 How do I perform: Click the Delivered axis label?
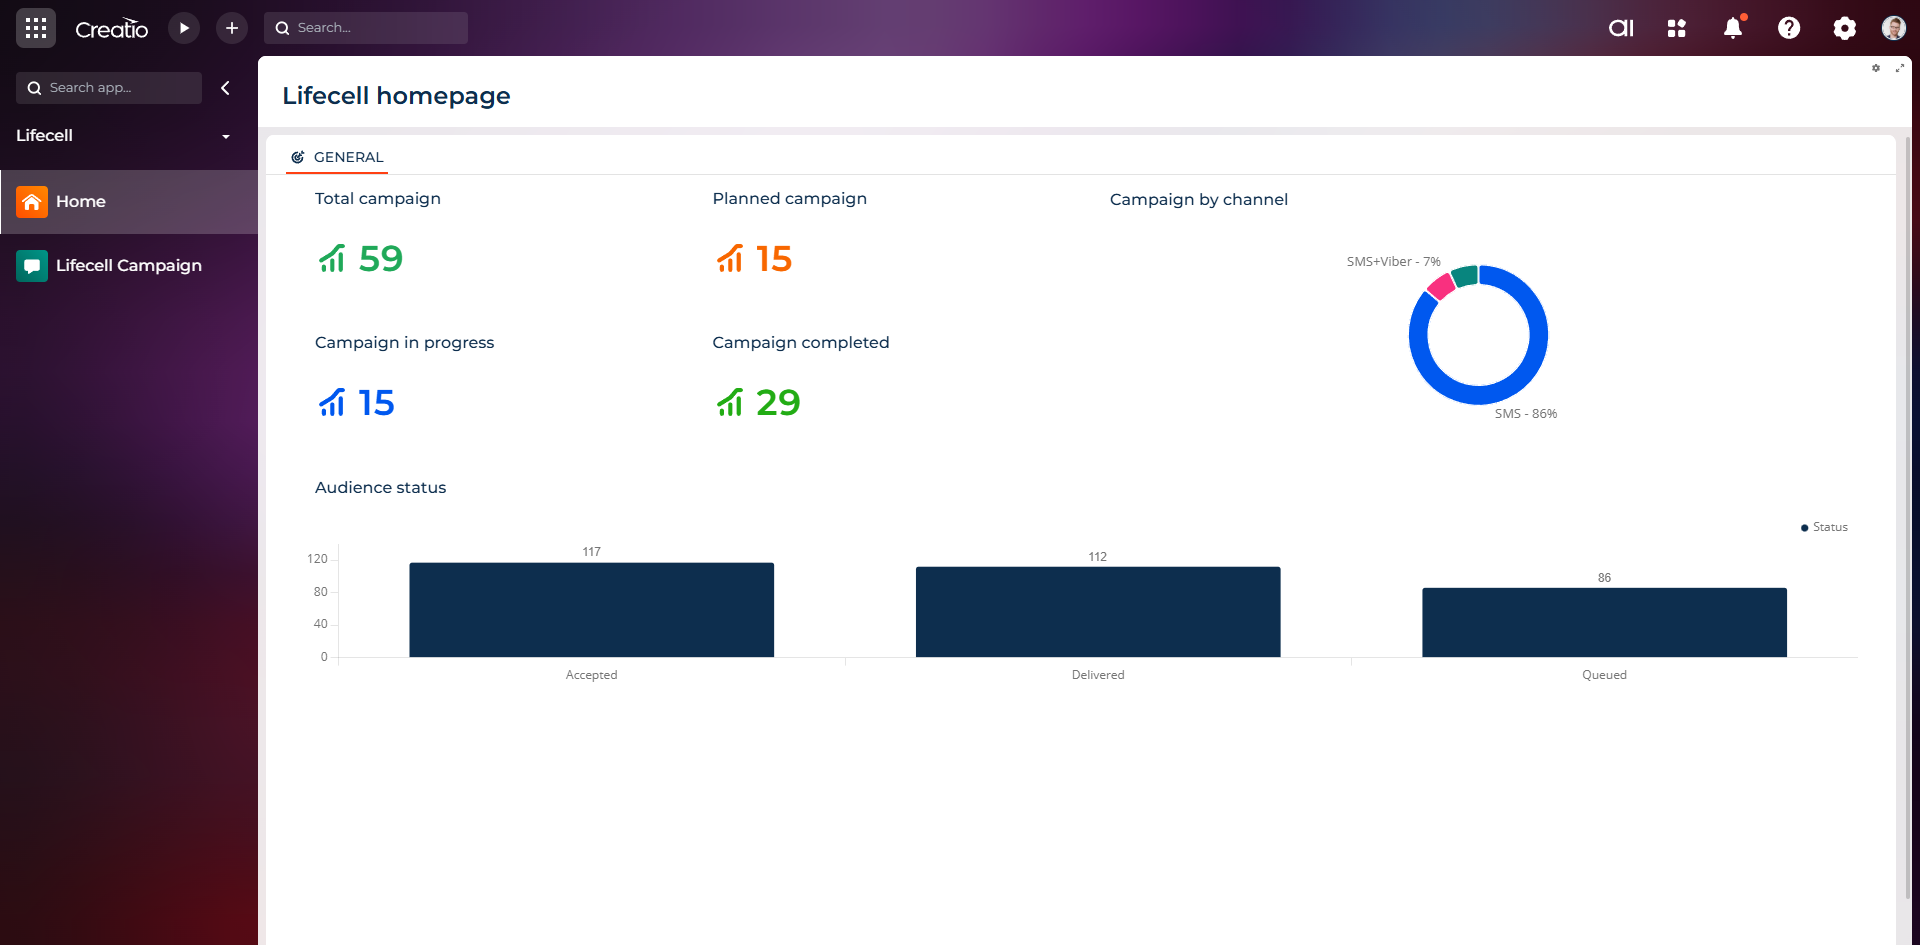(x=1098, y=675)
